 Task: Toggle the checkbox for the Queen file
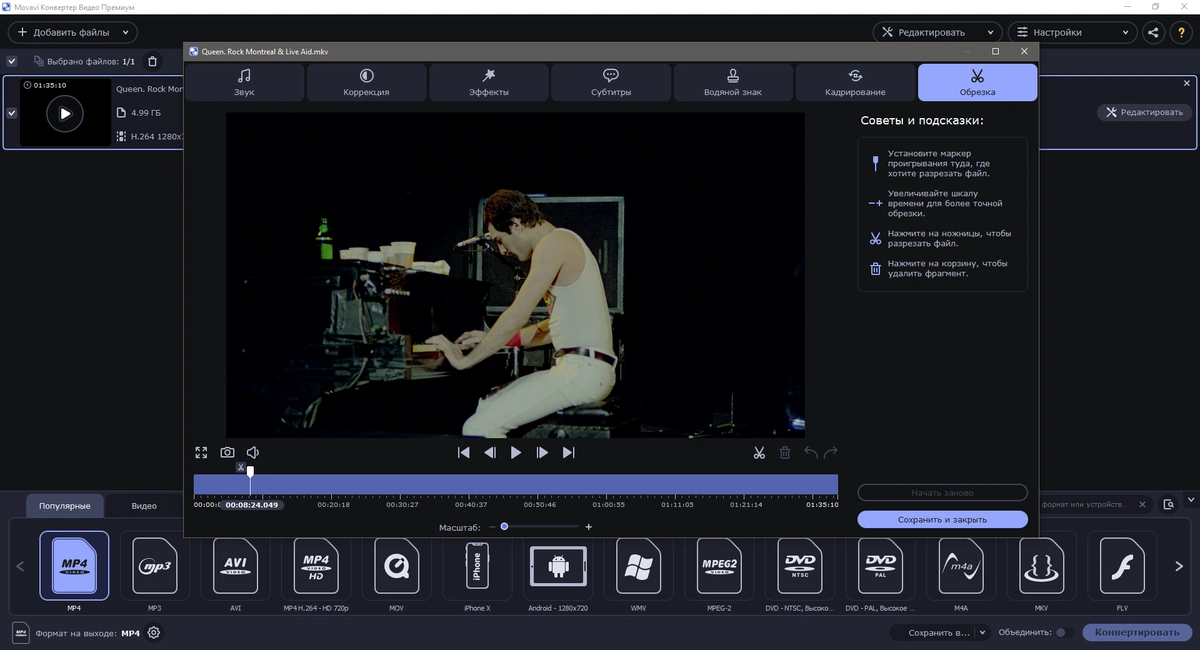(x=12, y=113)
